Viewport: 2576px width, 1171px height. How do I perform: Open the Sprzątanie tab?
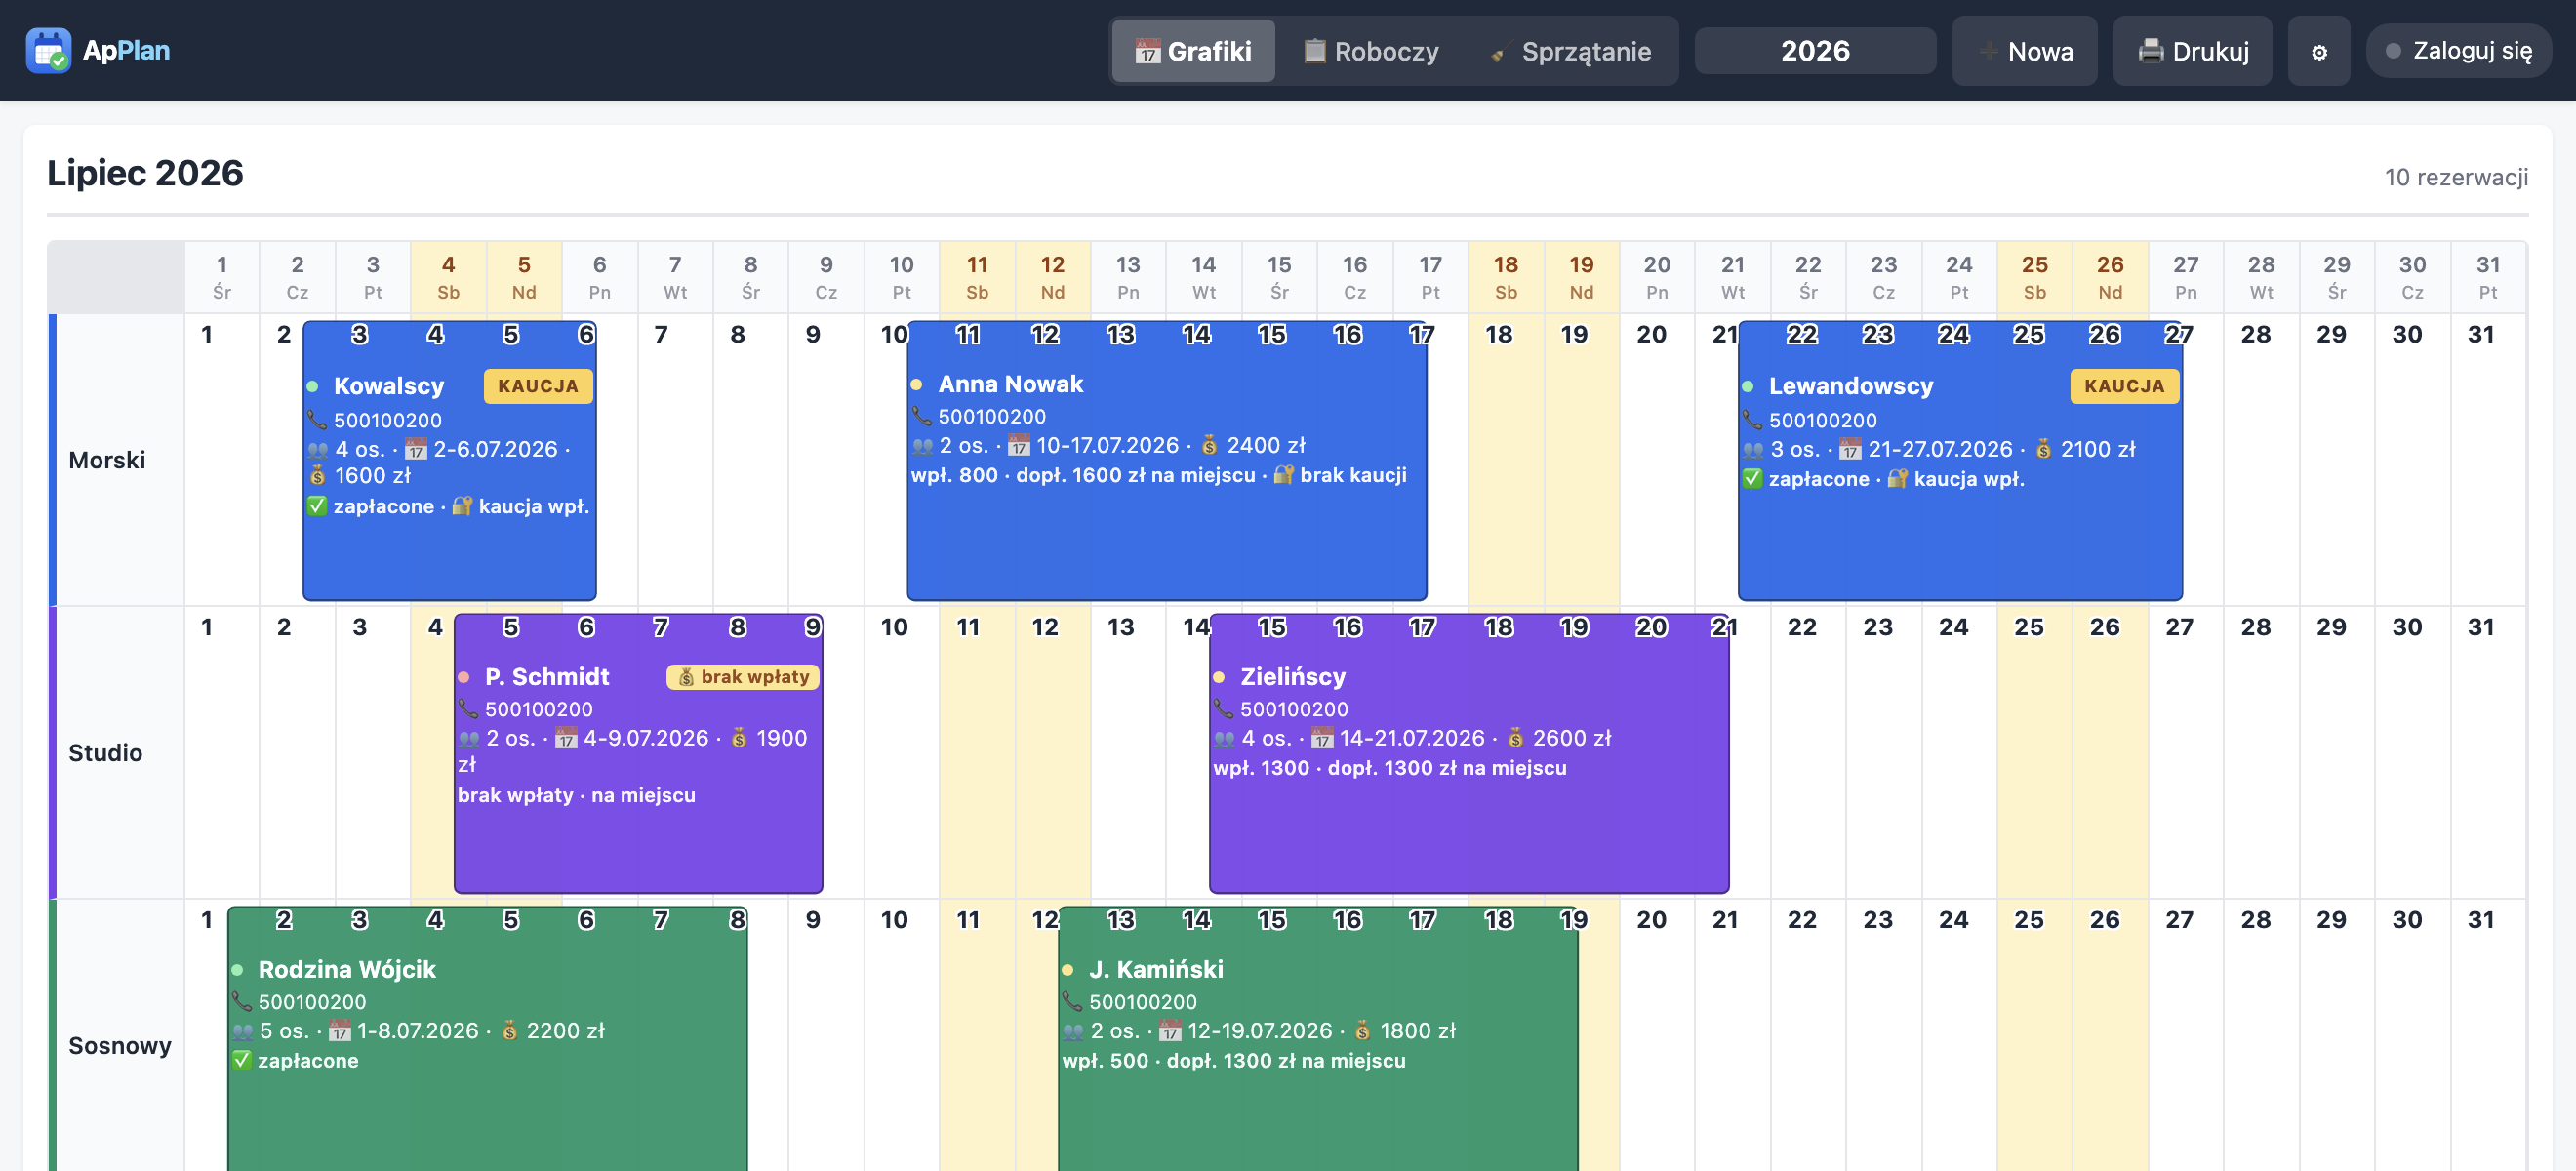point(1570,51)
